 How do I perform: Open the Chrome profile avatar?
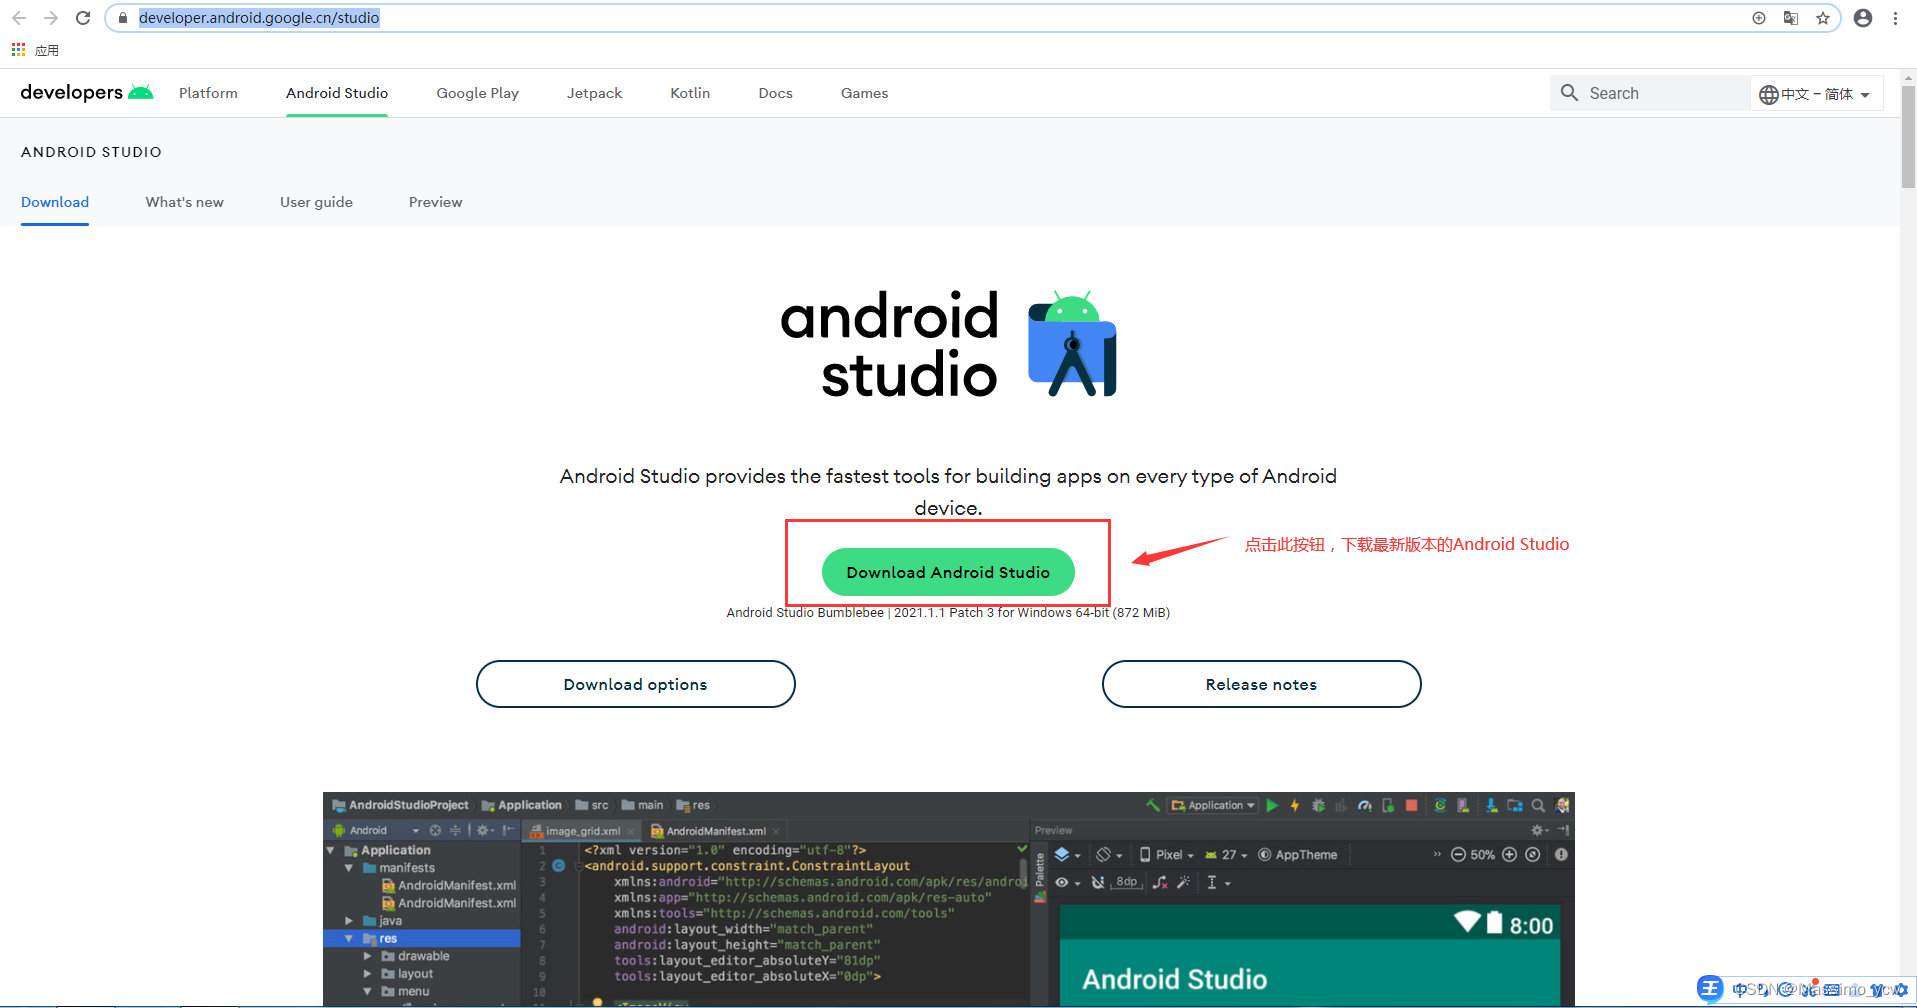point(1863,18)
